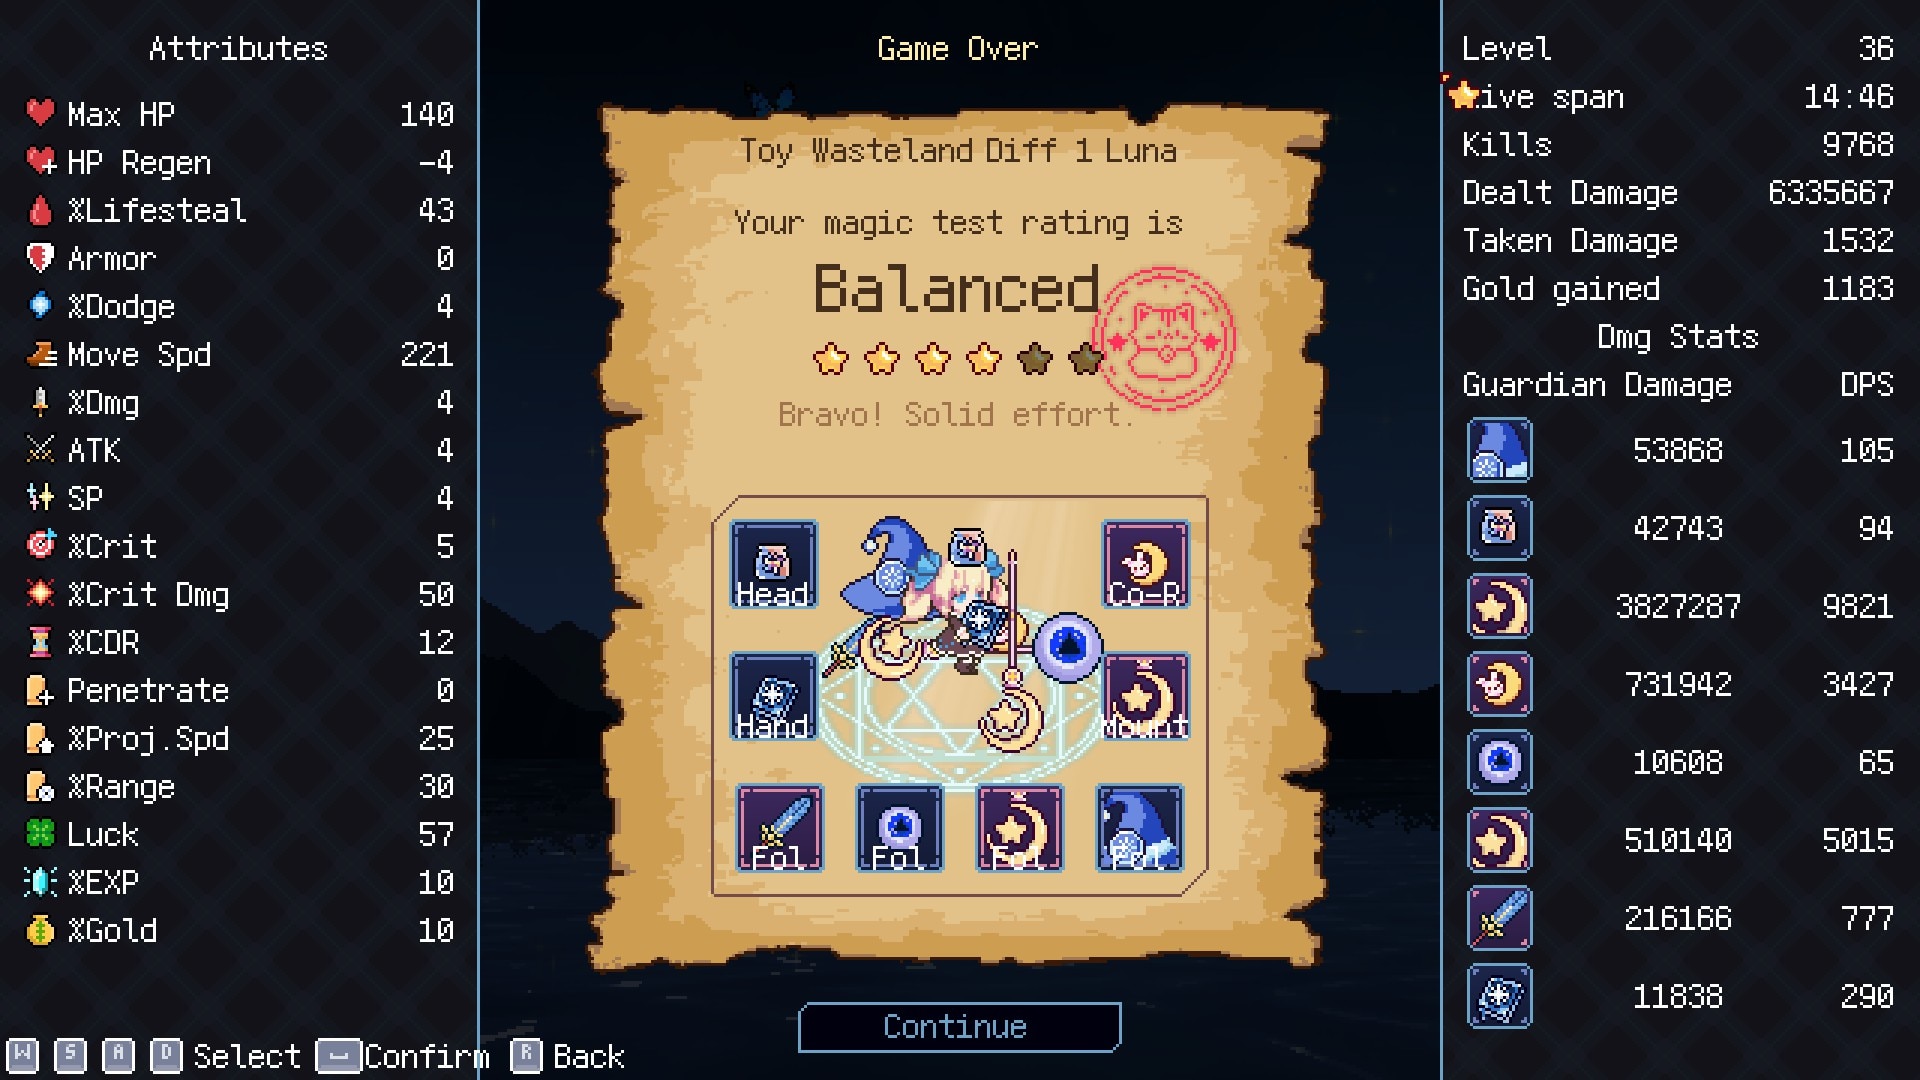Click the sword follower slot
Screen dimensions: 1920x1080
780,828
